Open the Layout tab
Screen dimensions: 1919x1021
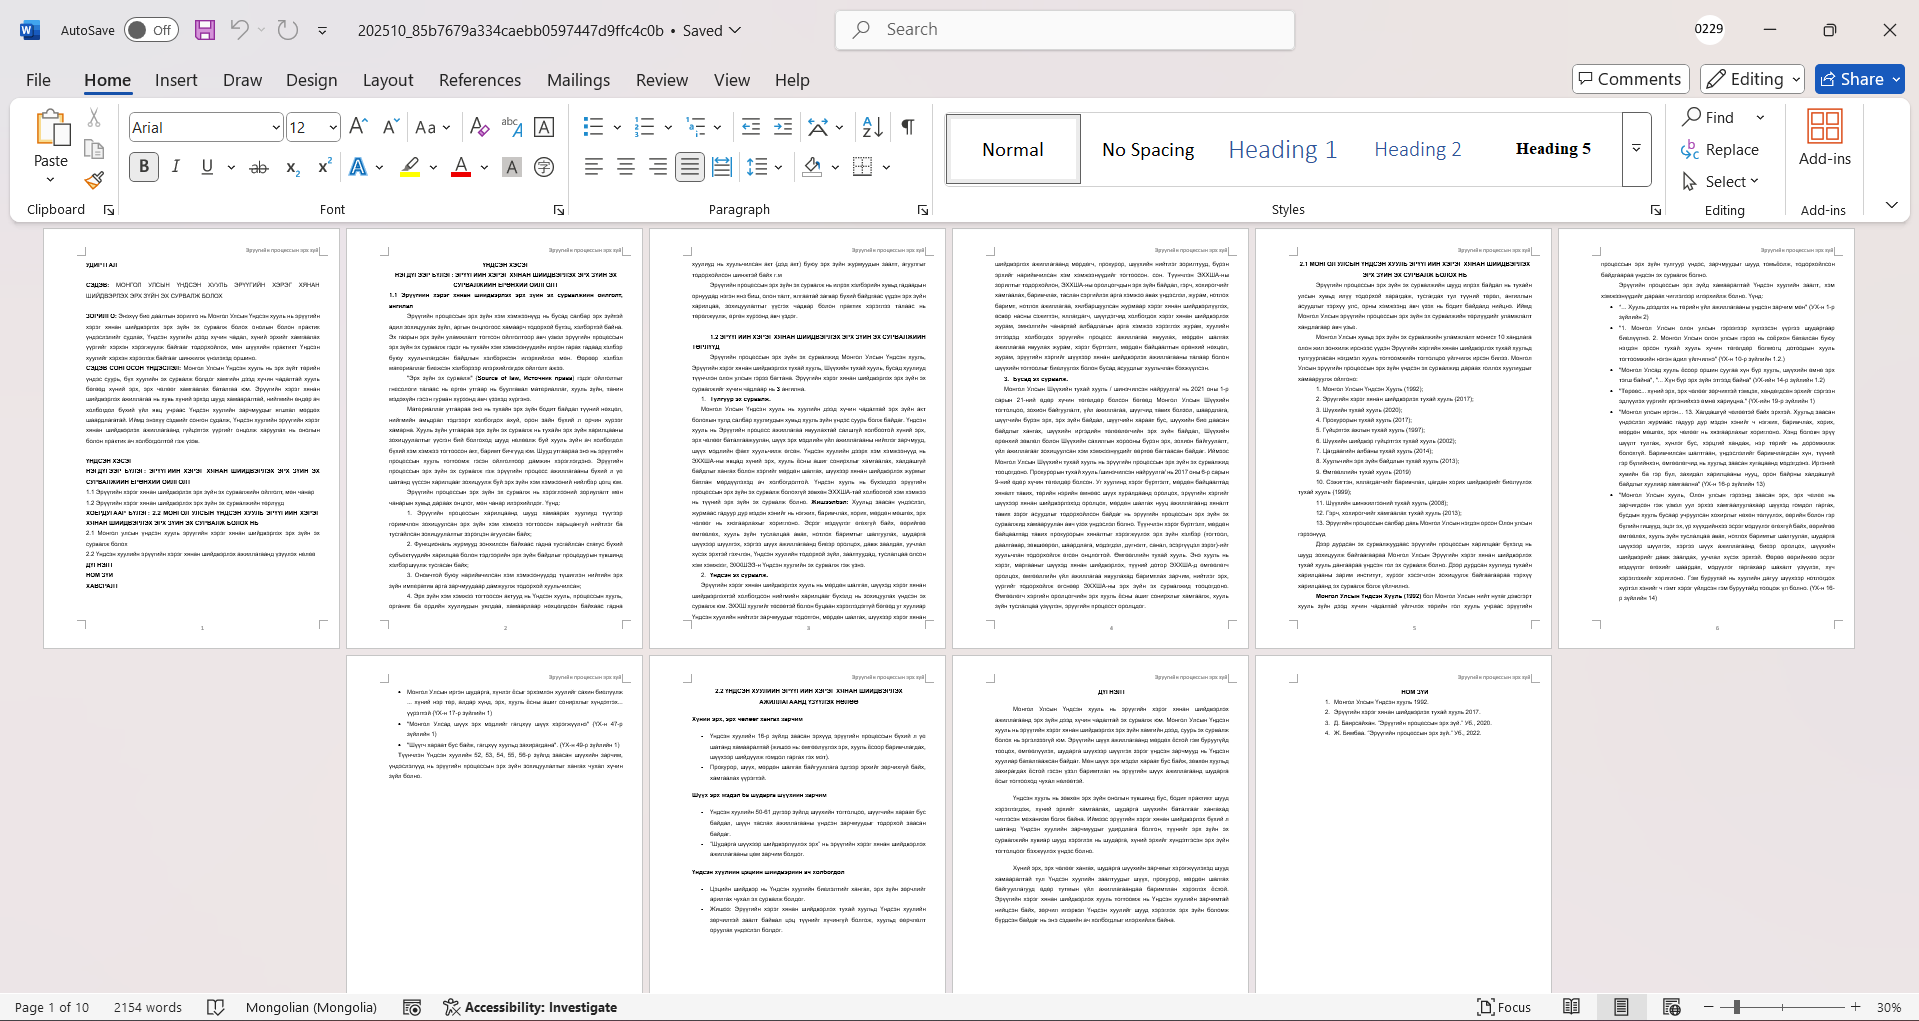[387, 80]
